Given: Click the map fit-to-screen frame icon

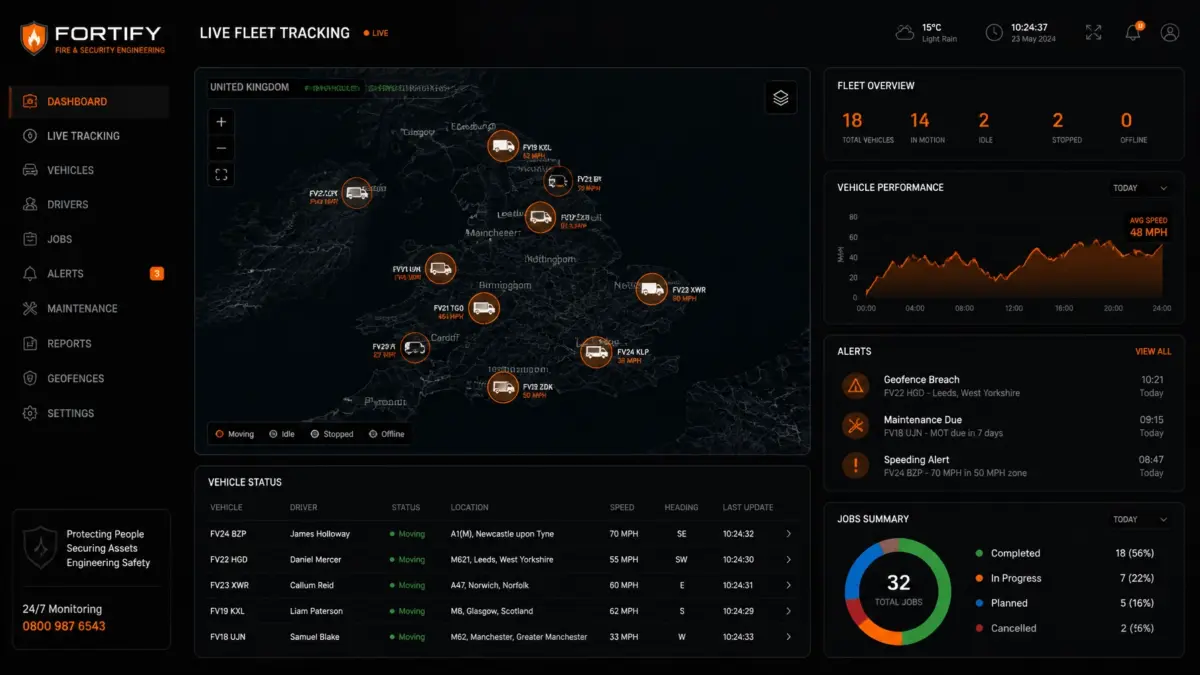Looking at the screenshot, I should click(x=221, y=175).
